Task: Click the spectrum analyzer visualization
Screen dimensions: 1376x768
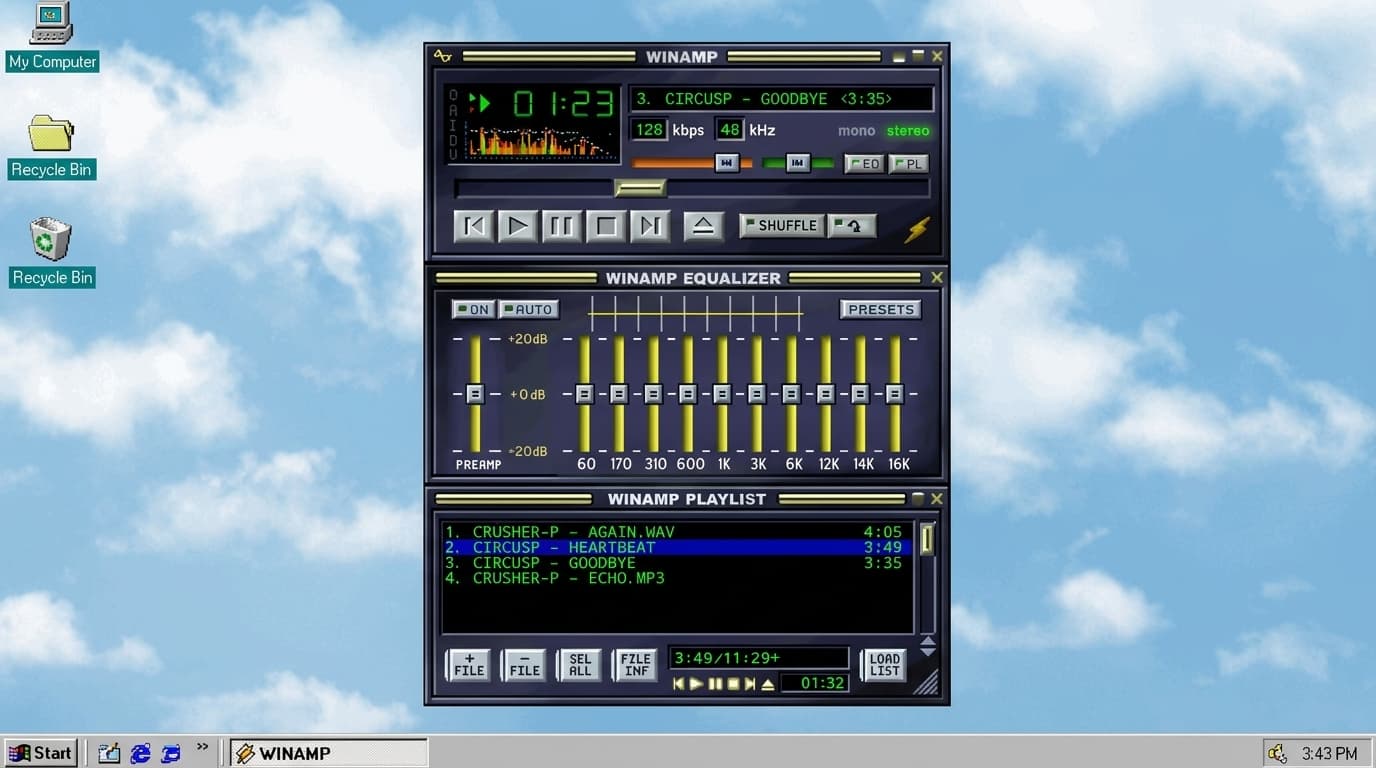Action: 540,142
